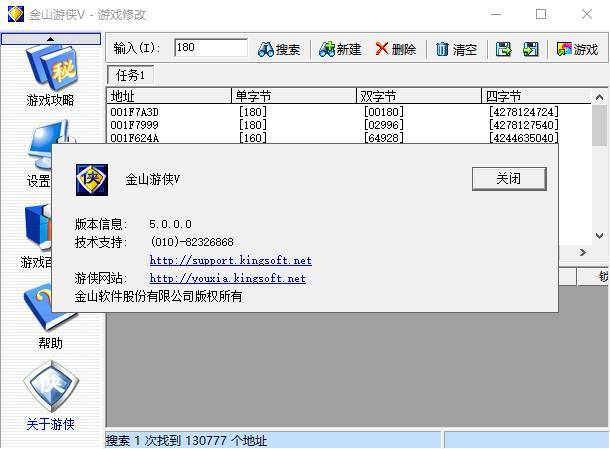Switch to the 任务1 tab
The image size is (610, 449).
point(130,75)
